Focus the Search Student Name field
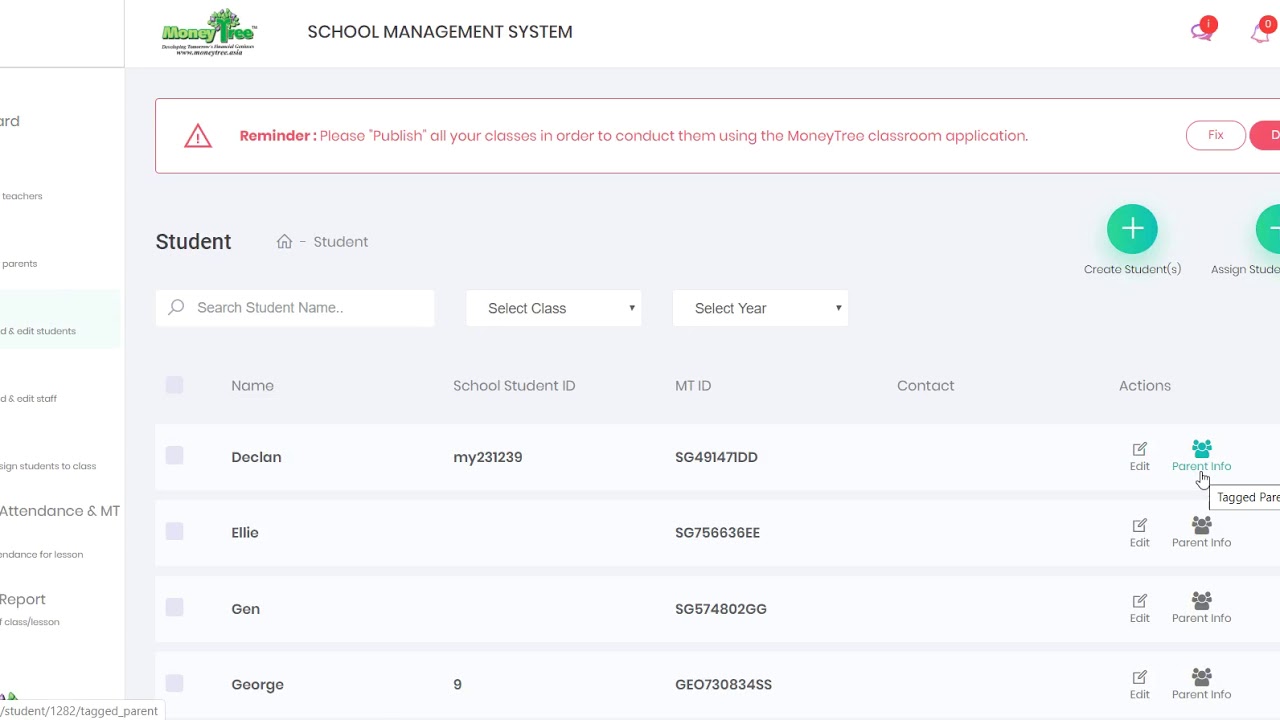 pyautogui.click(x=295, y=308)
